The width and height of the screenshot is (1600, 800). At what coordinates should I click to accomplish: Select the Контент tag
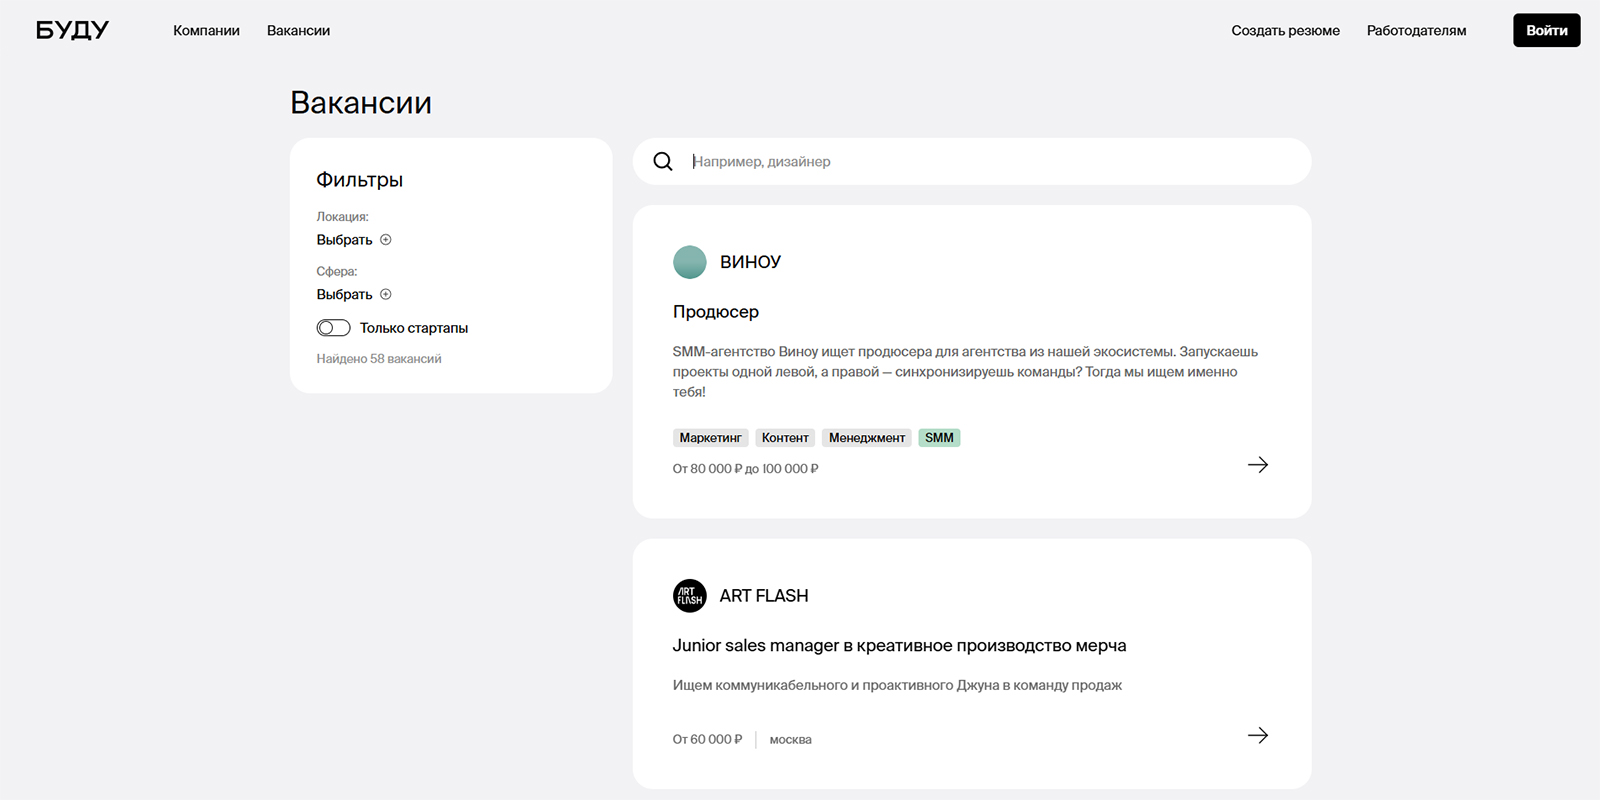785,438
